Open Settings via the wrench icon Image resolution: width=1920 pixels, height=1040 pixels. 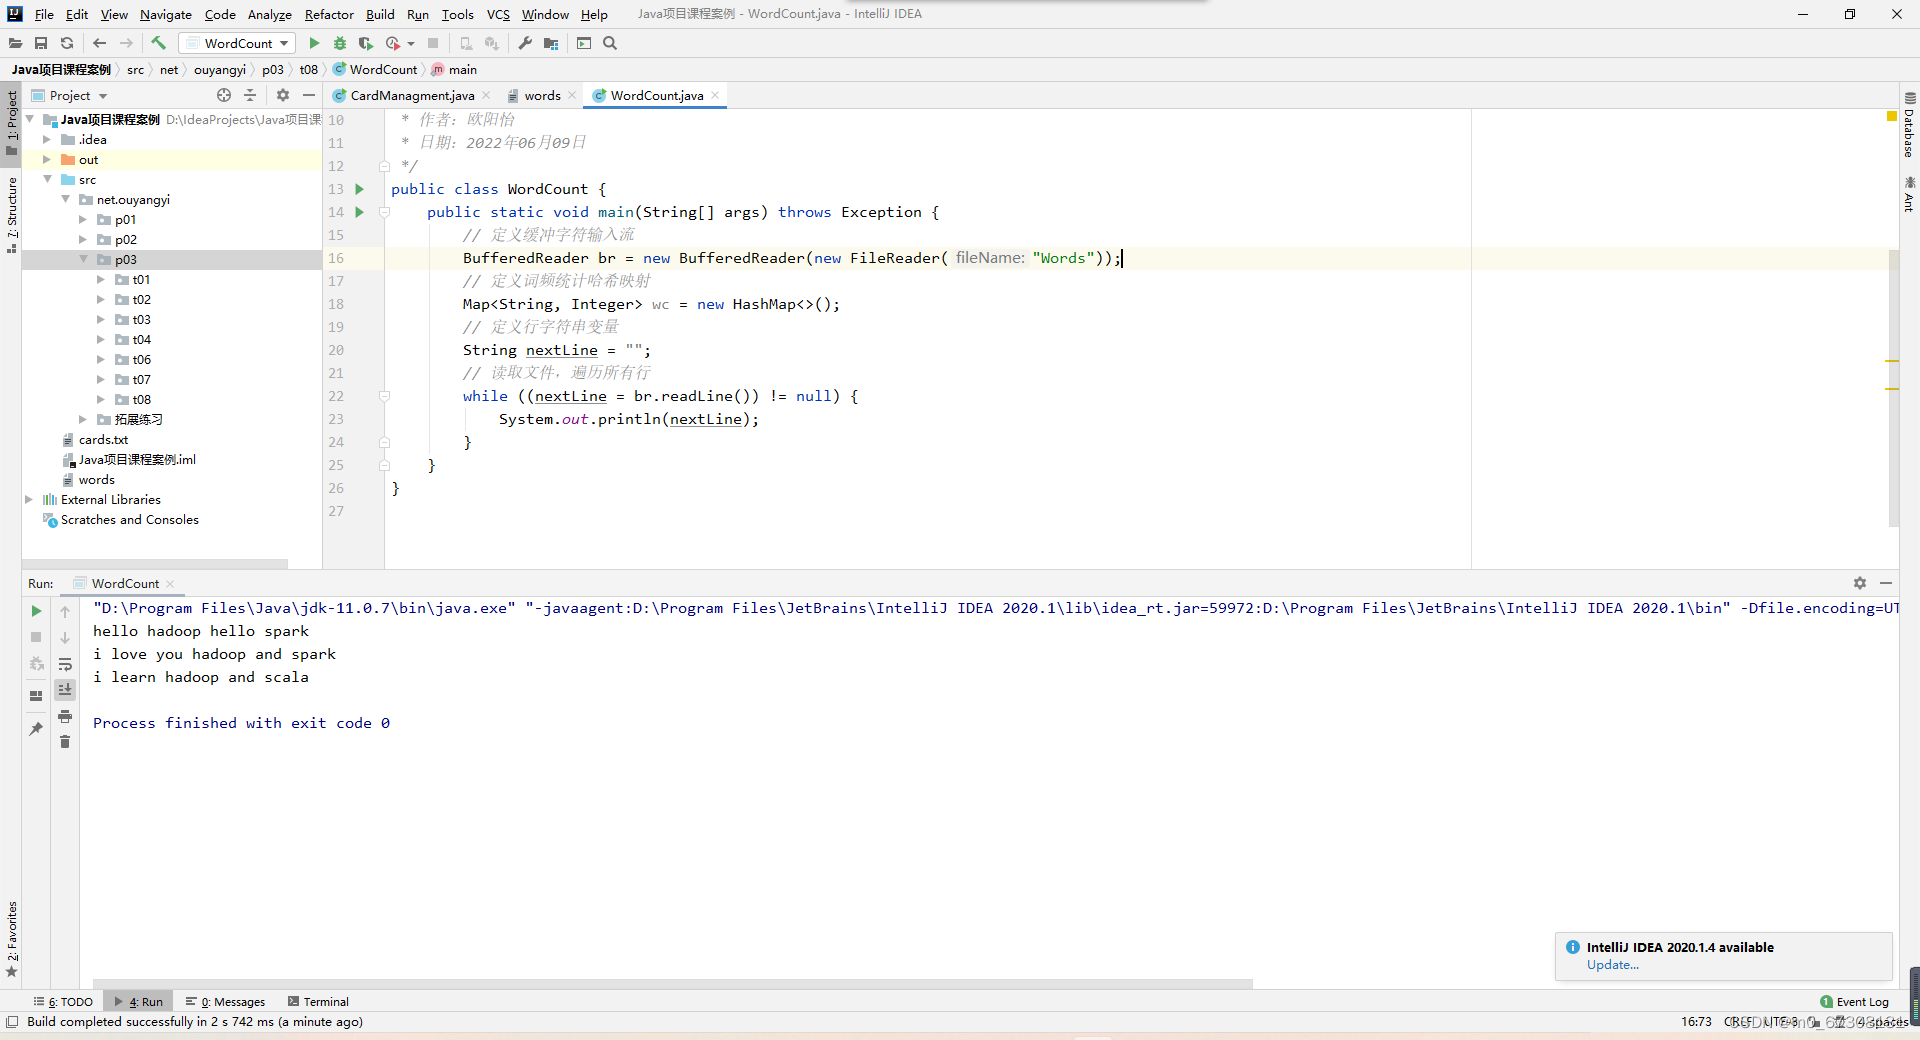coord(525,43)
